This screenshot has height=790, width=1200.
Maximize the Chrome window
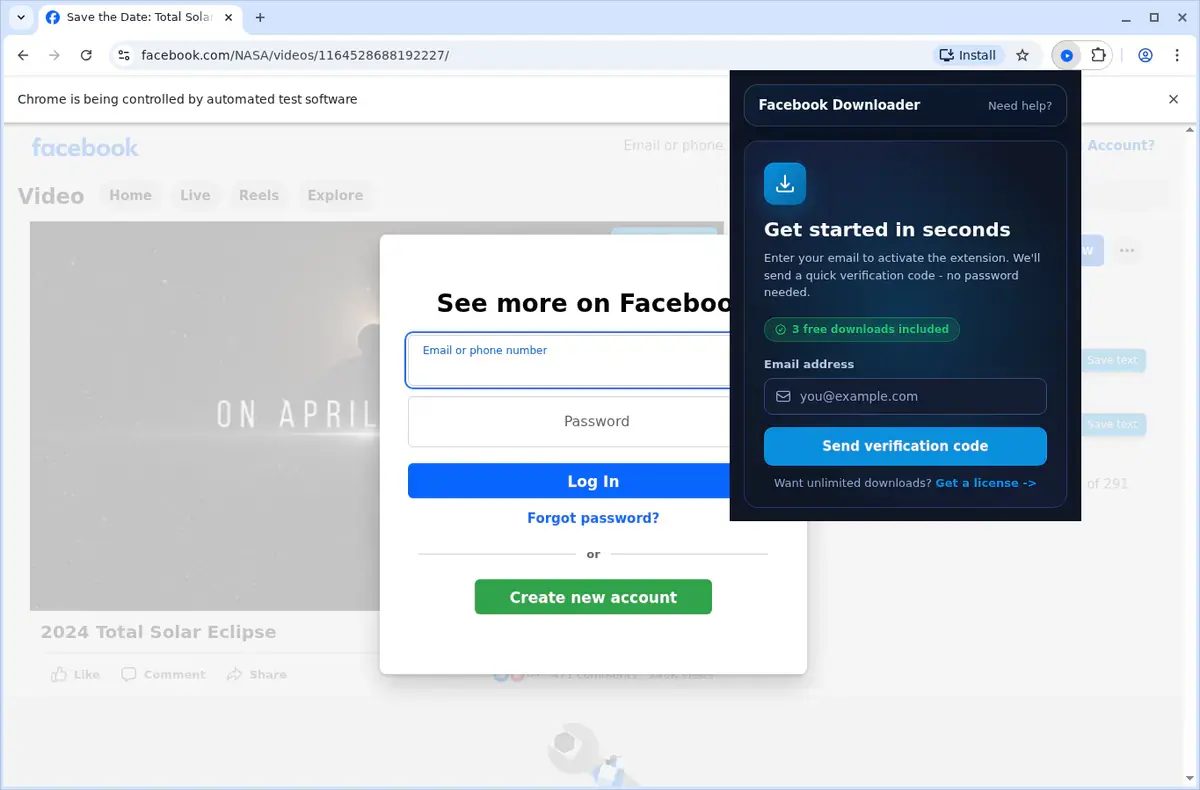click(1154, 17)
